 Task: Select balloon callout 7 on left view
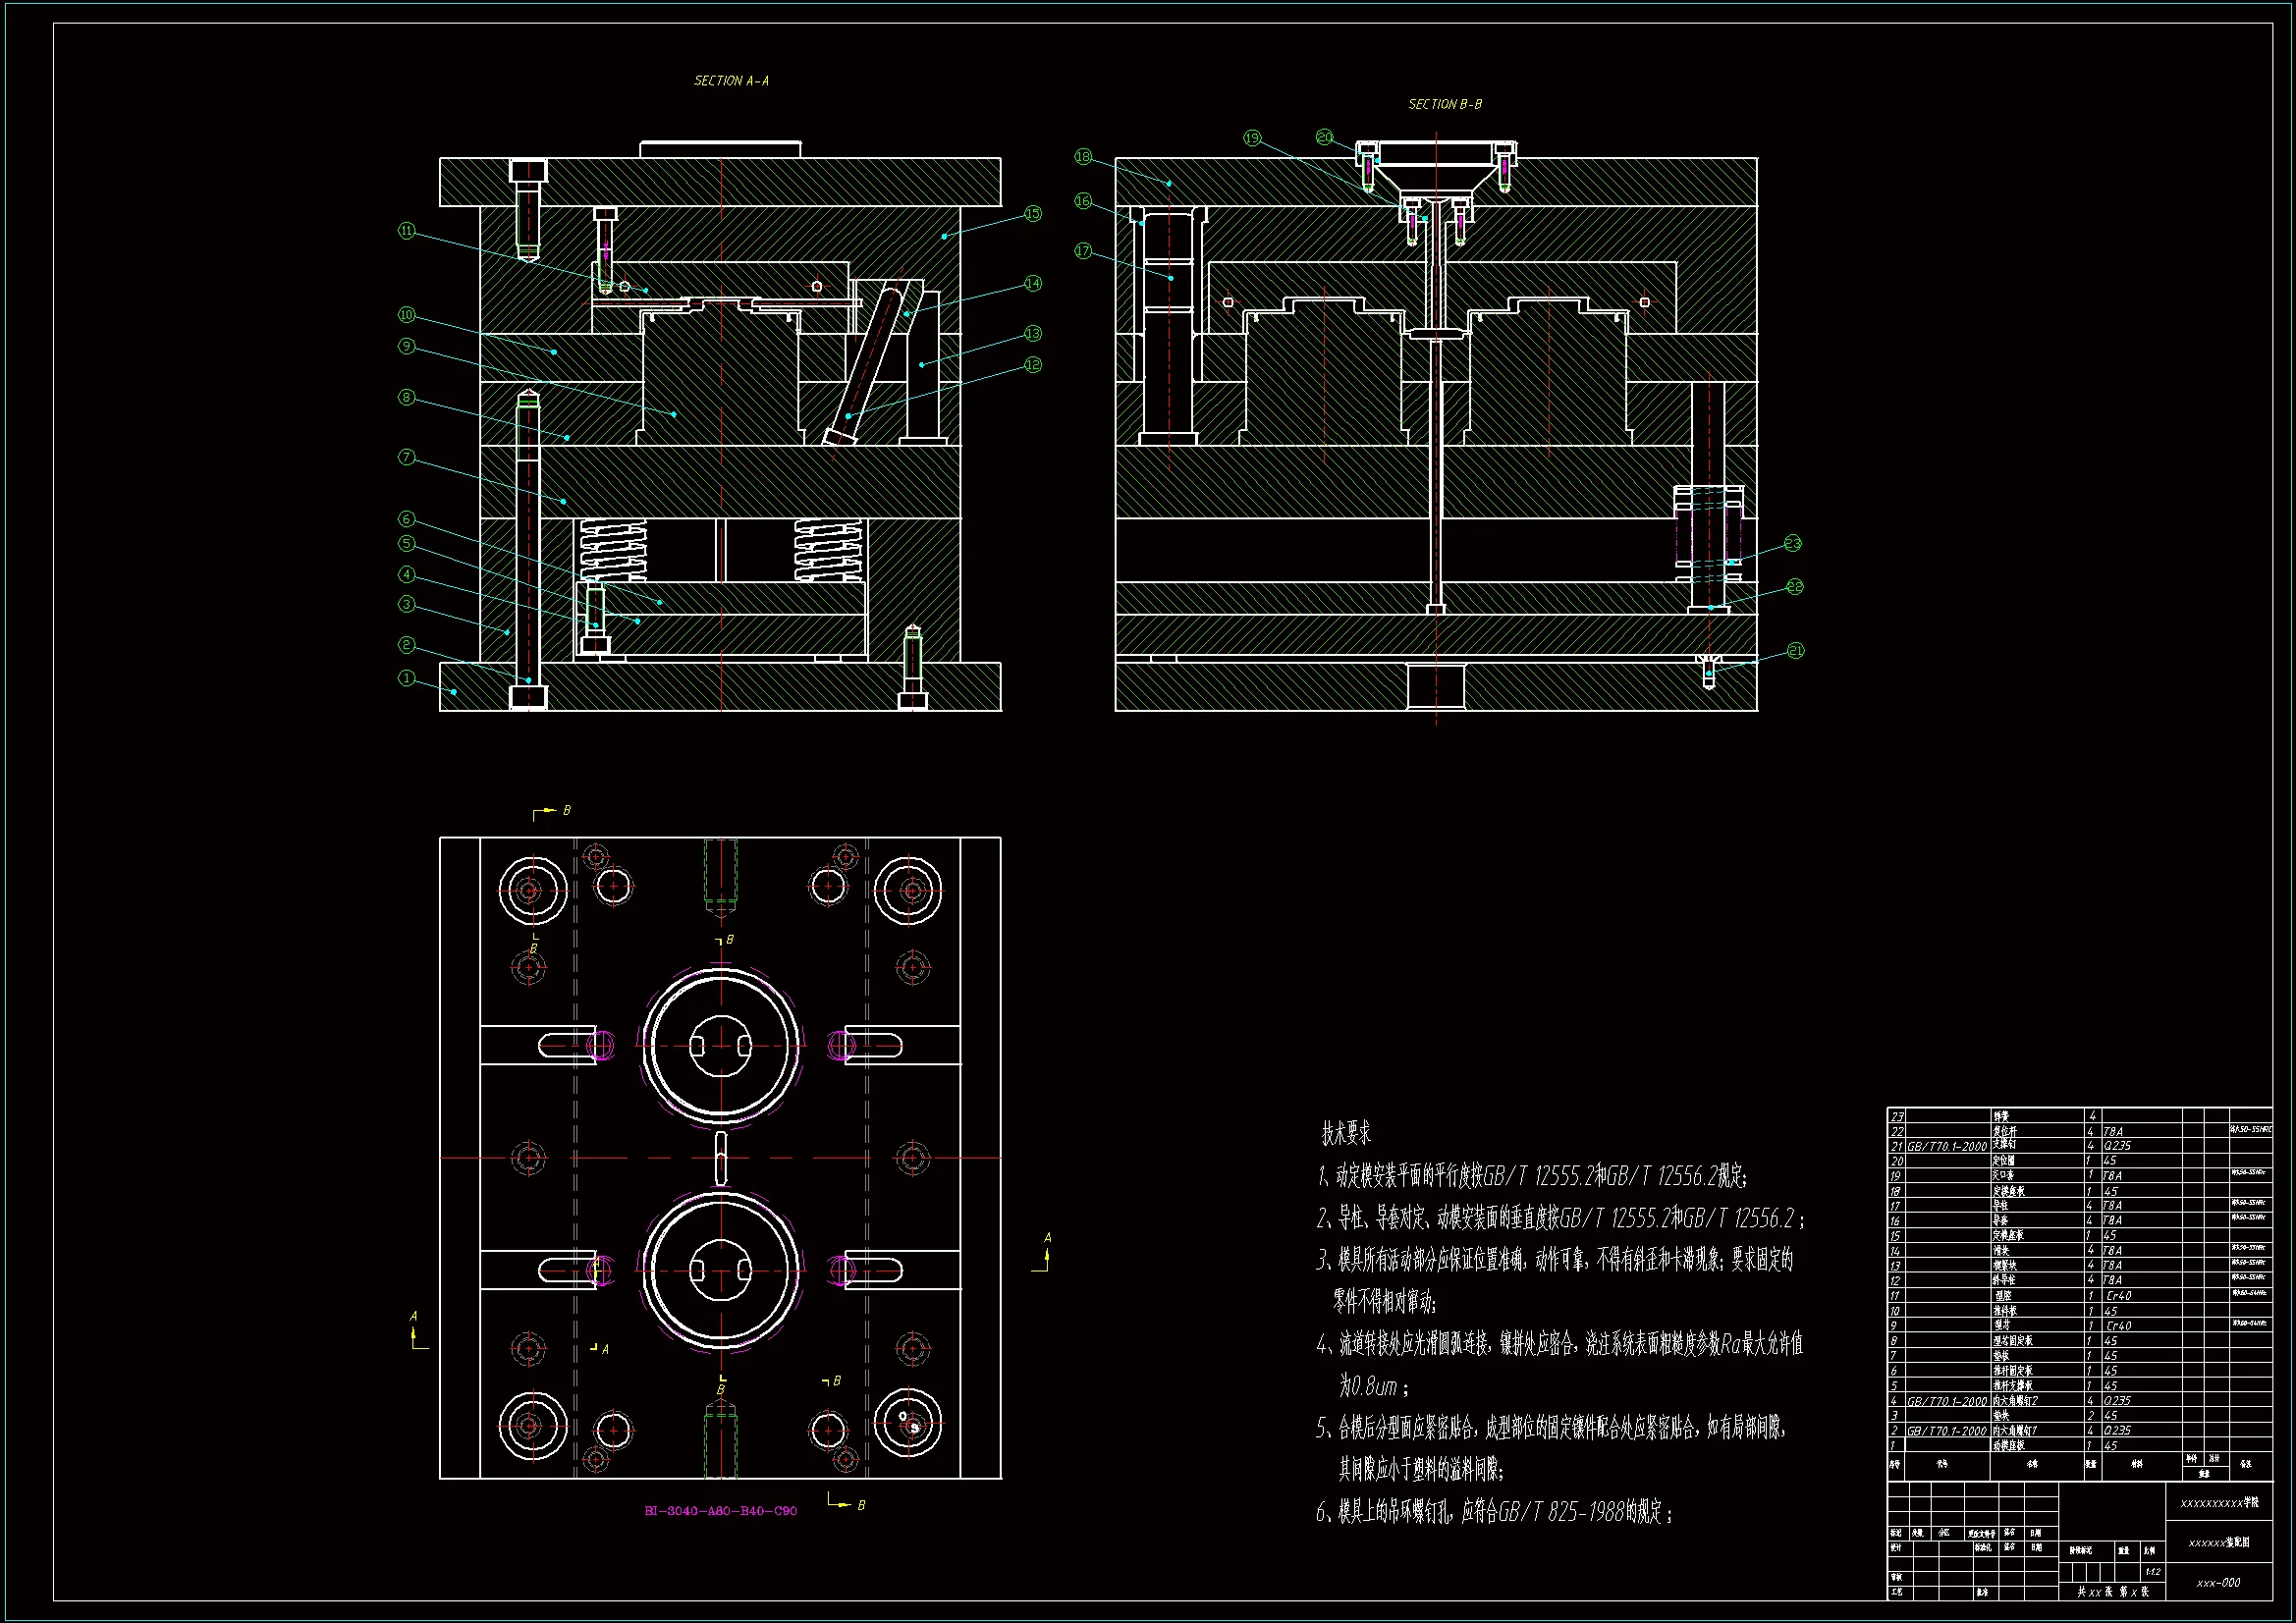point(406,457)
